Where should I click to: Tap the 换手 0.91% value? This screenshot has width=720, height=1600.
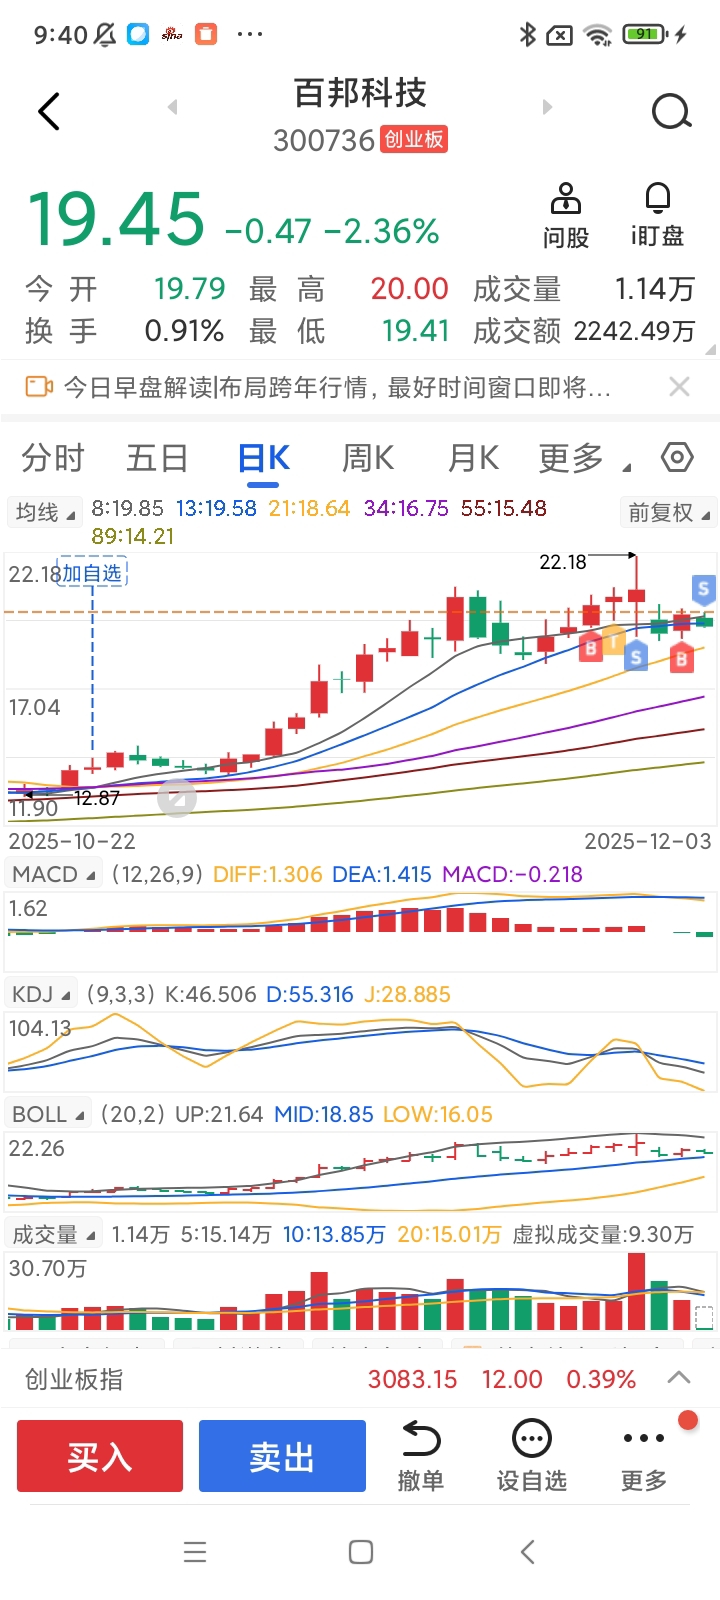coord(184,331)
